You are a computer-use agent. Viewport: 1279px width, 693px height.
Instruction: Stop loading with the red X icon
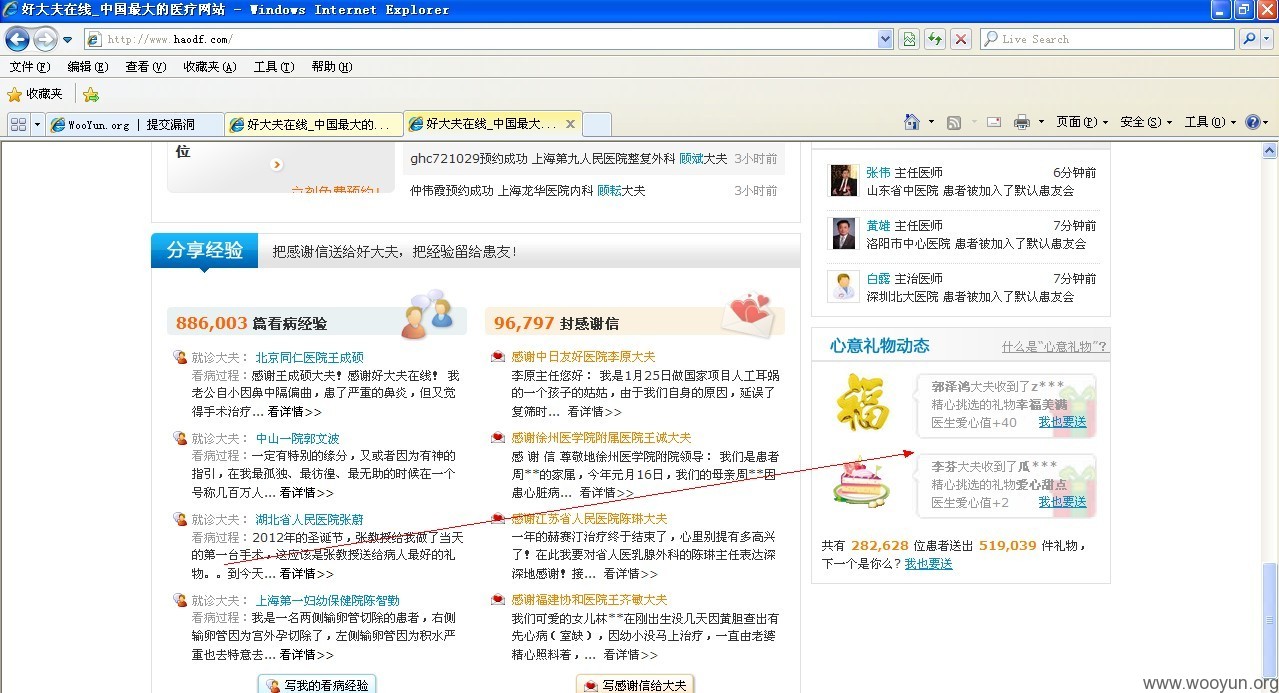[961, 39]
